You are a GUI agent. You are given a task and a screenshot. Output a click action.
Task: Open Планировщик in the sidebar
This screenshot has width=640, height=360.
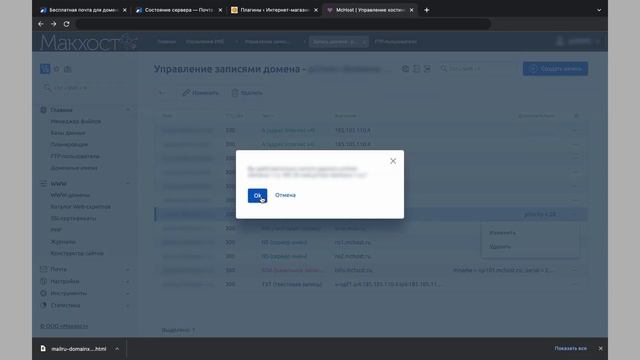pyautogui.click(x=69, y=144)
